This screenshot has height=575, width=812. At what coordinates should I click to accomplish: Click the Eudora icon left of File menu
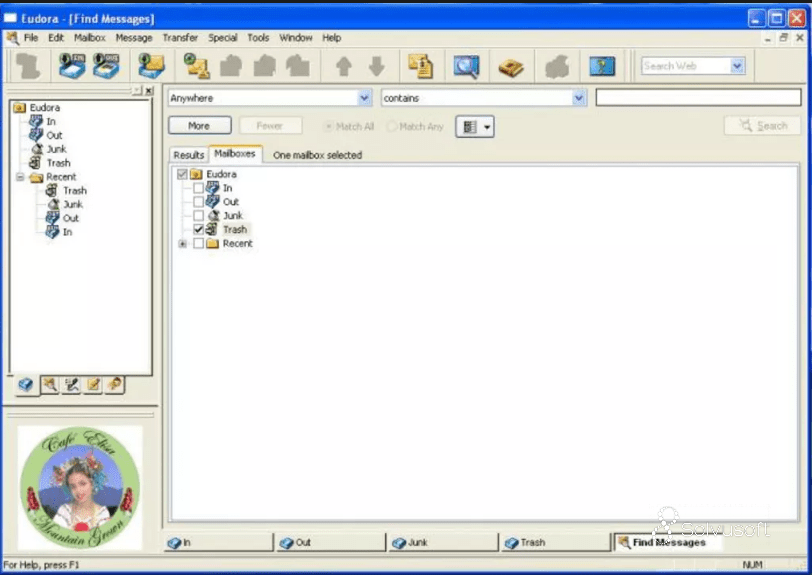click(12, 38)
